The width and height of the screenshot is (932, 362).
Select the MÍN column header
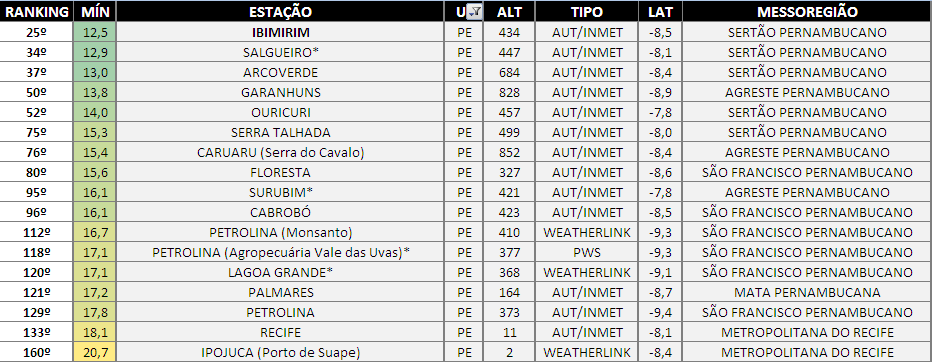click(95, 12)
